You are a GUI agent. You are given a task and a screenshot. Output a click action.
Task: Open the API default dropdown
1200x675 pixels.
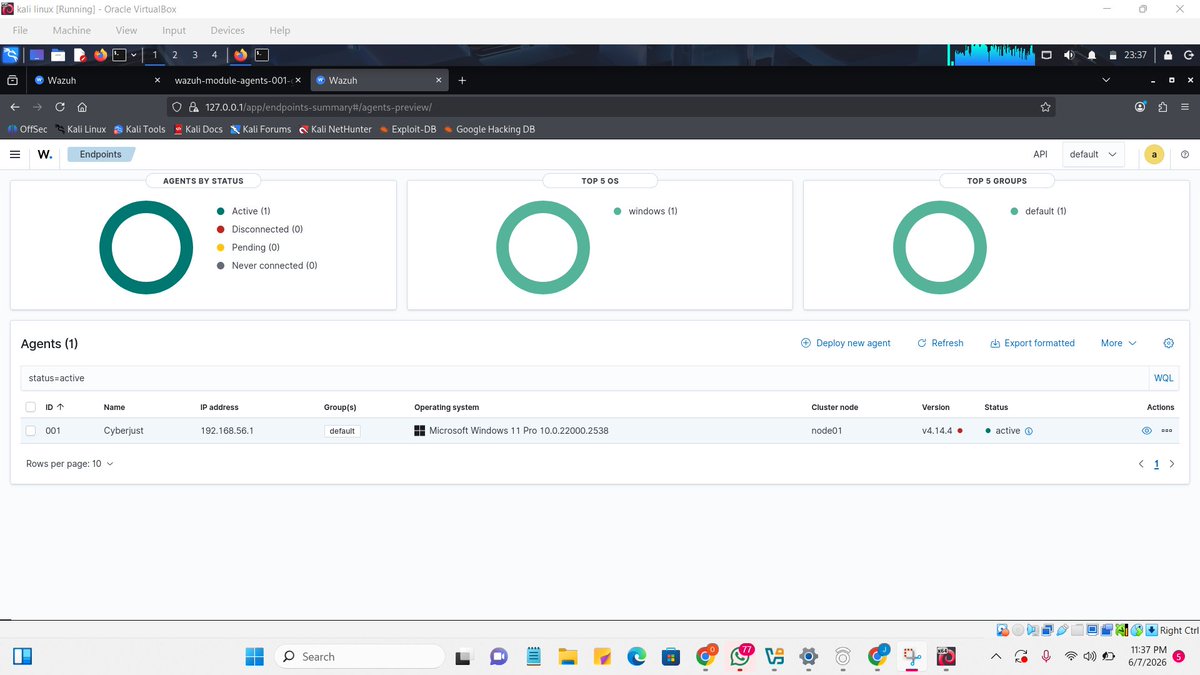[1092, 154]
